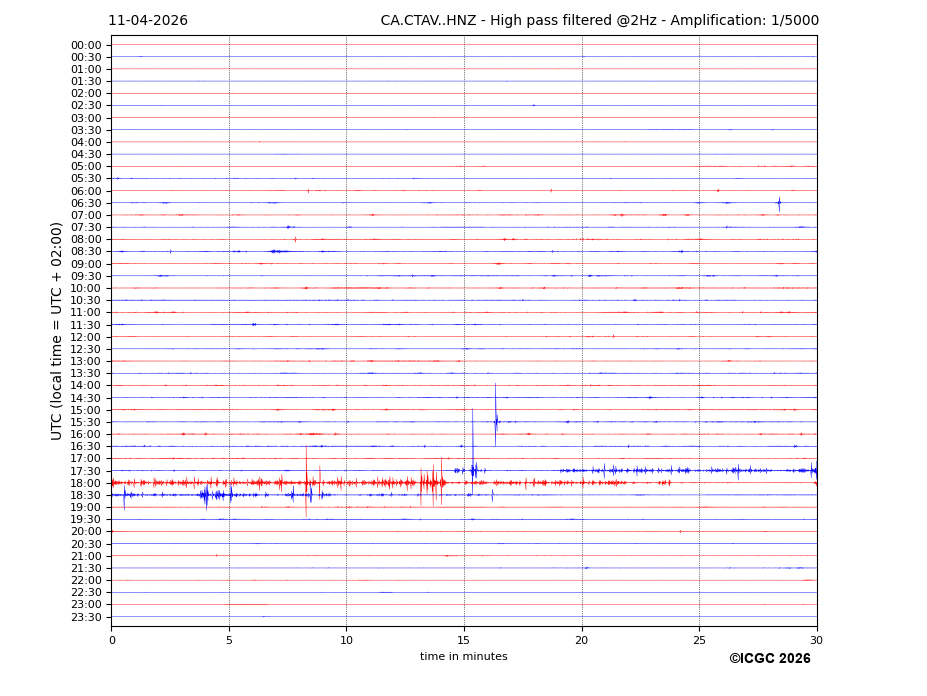Select the 15:30 row time label

coord(85,422)
